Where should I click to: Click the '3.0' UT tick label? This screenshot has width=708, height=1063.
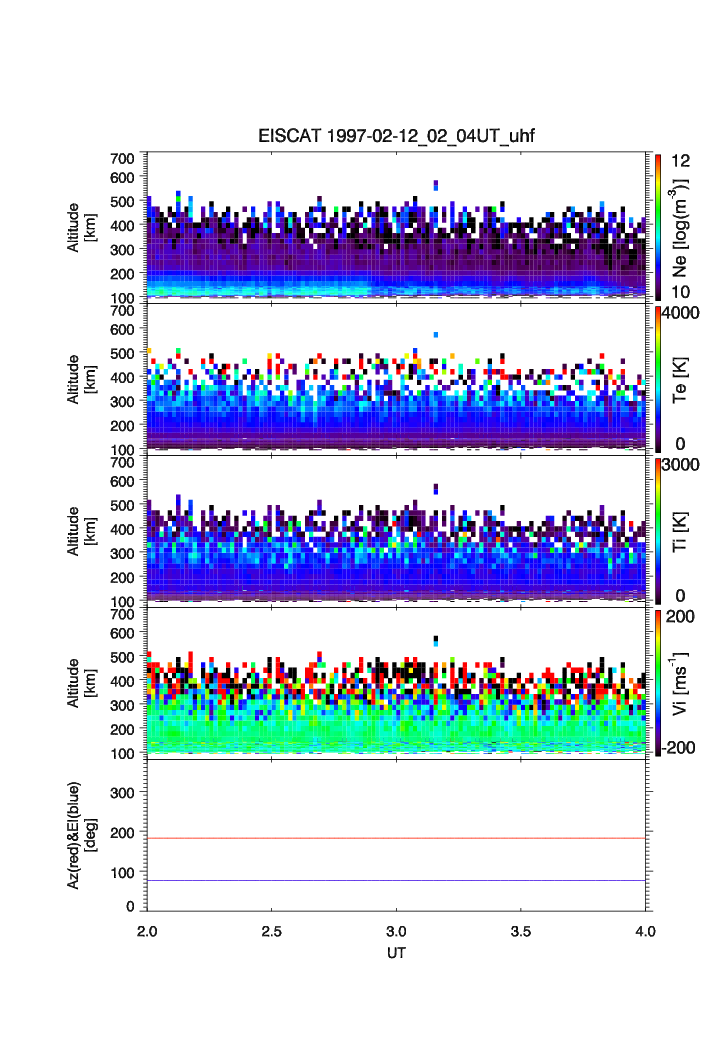[x=396, y=931]
